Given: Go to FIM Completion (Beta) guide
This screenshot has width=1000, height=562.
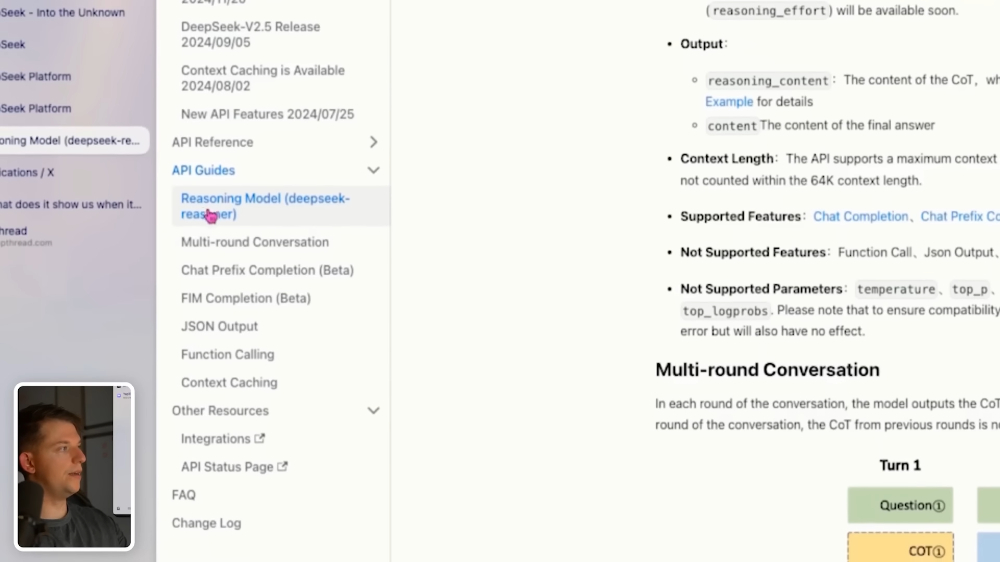Looking at the screenshot, I should [246, 298].
